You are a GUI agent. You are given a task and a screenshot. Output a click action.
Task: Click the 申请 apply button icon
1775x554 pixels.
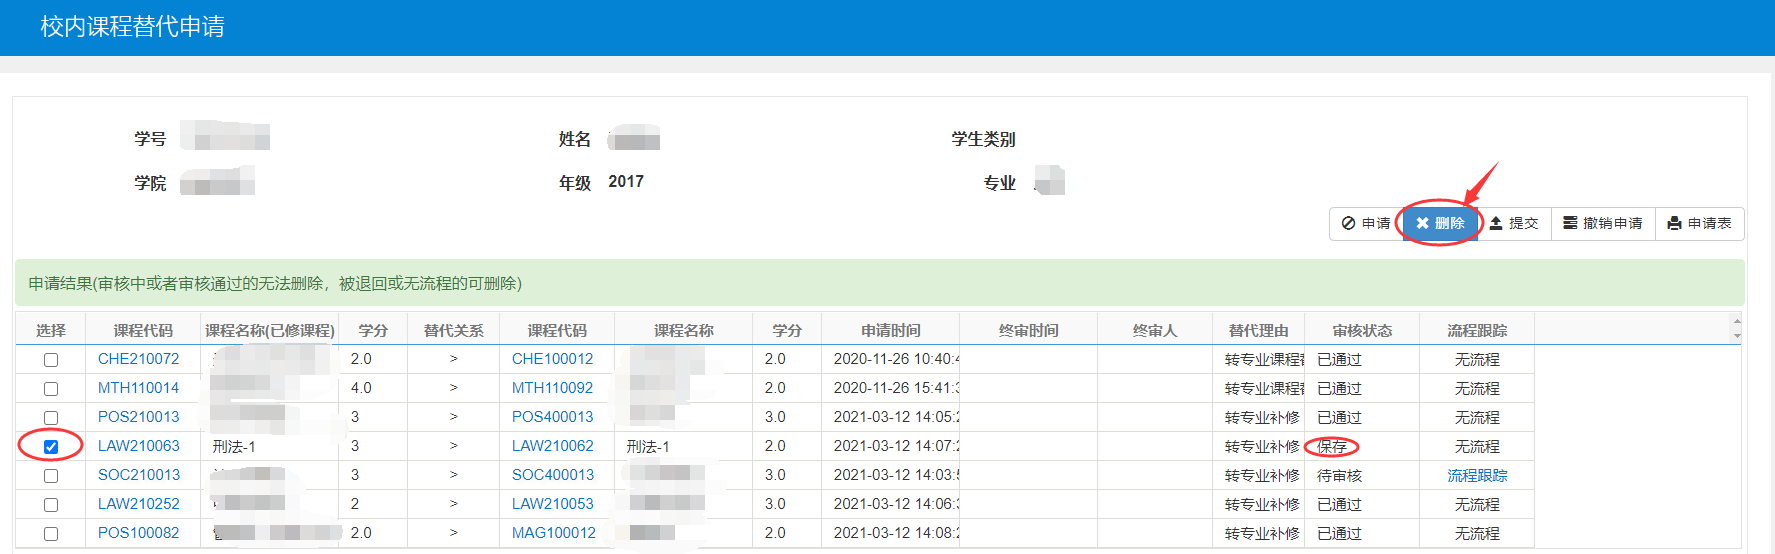(1349, 223)
